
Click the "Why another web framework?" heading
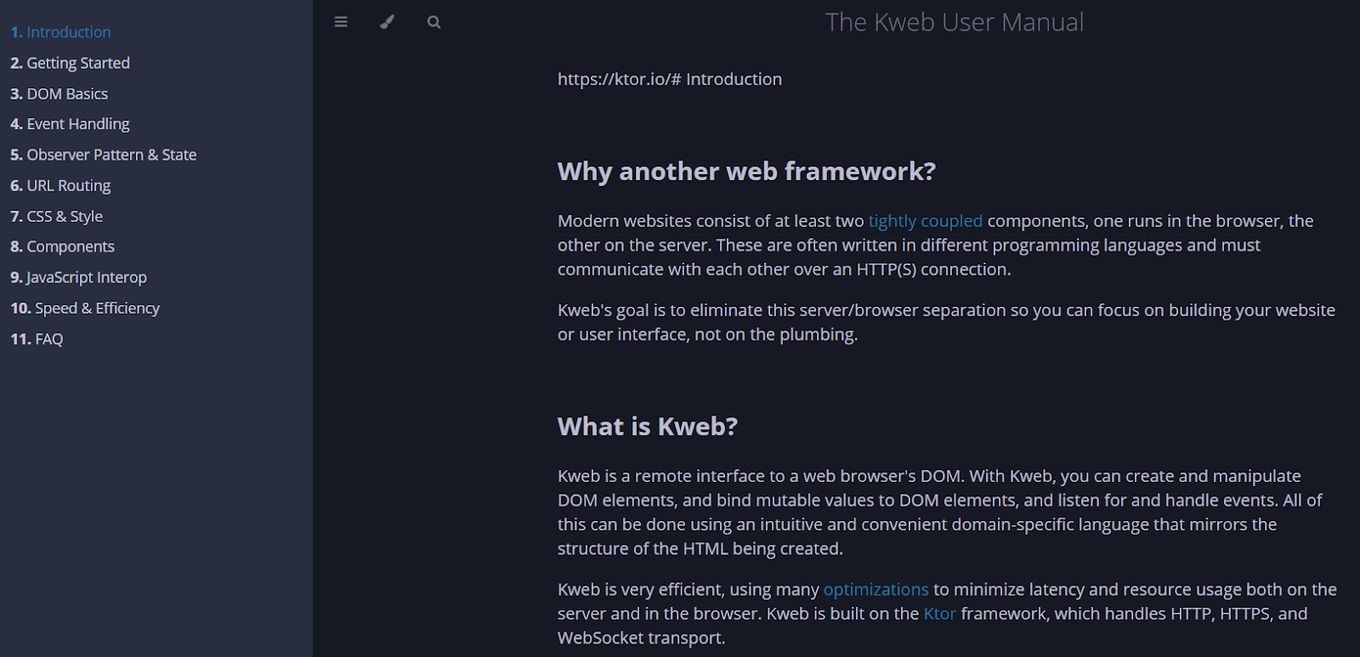point(746,172)
